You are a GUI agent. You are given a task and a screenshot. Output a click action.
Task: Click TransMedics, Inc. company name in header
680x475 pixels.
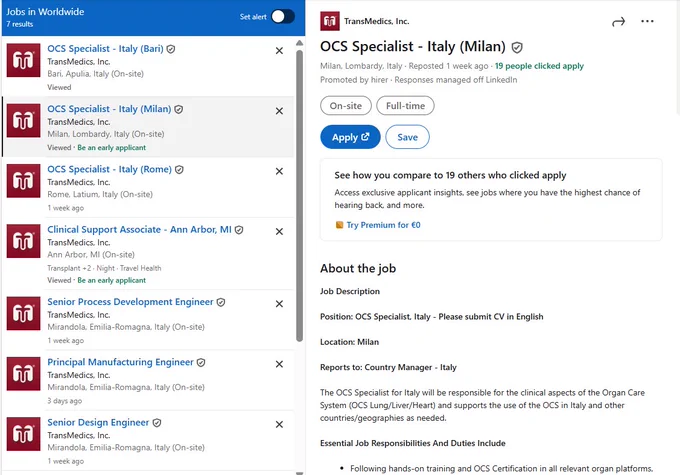pos(376,21)
